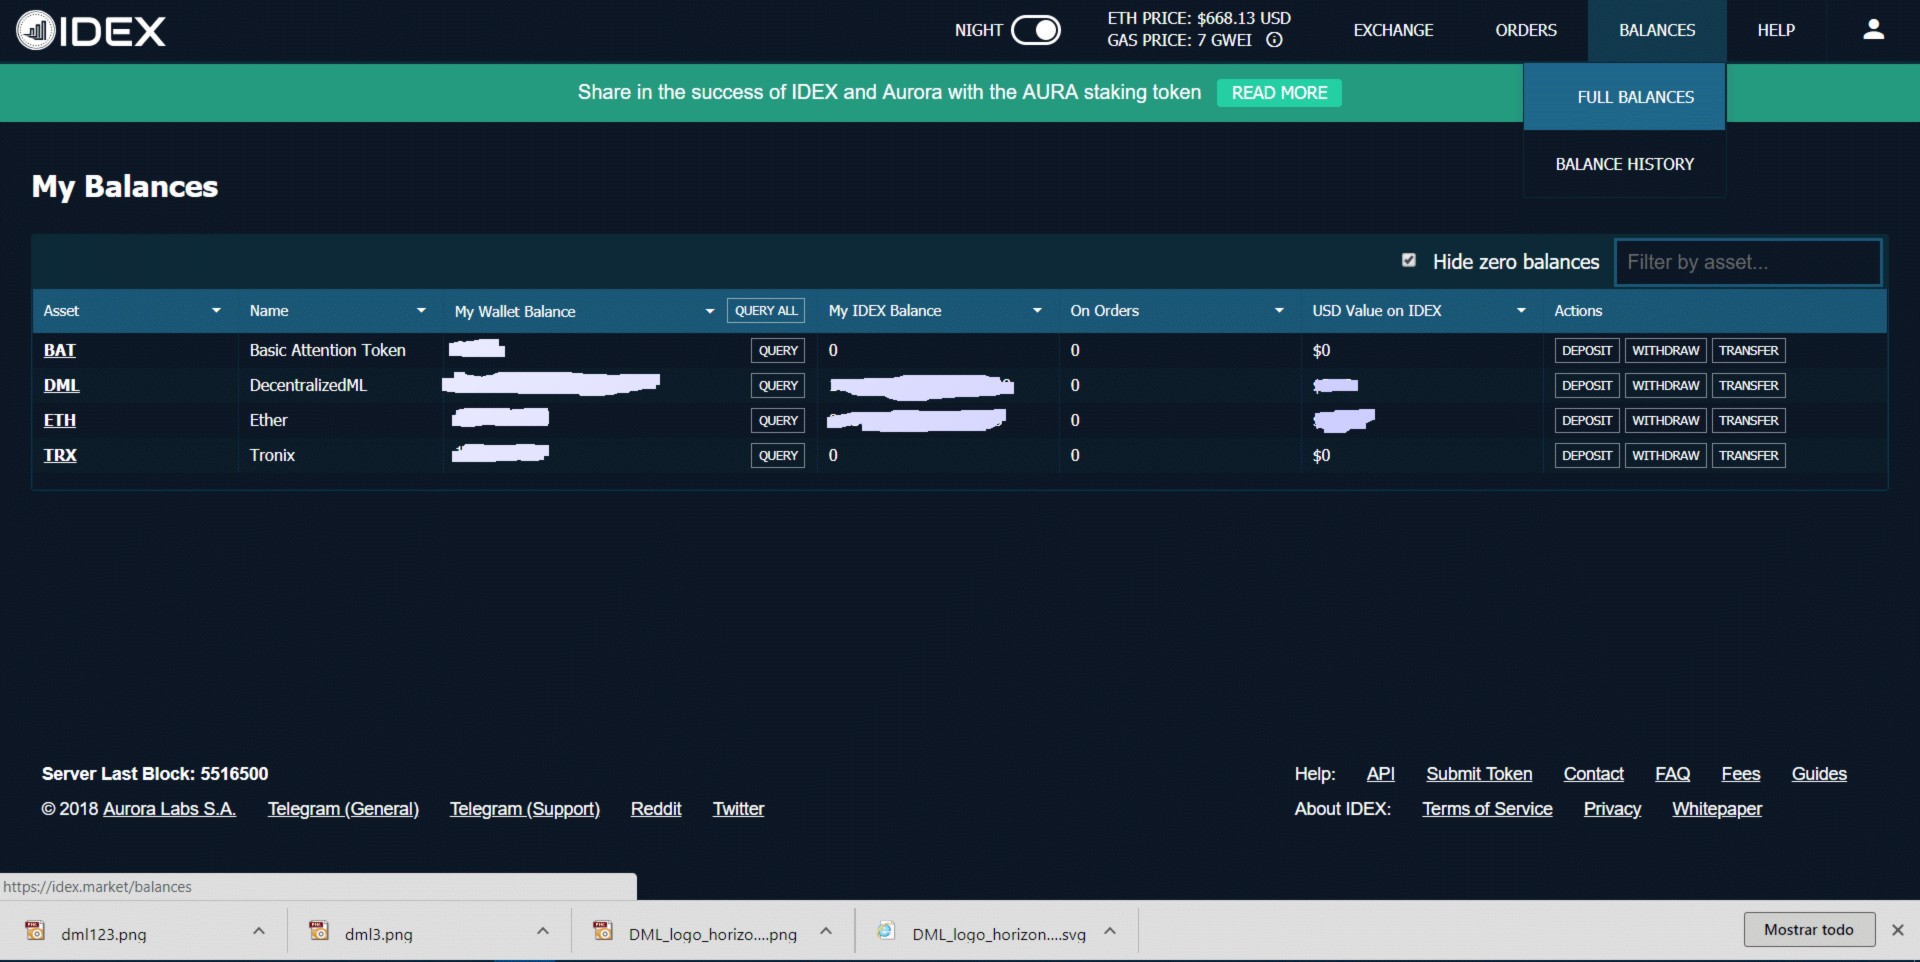Click the gas price info icon
This screenshot has width=1920, height=962.
click(1274, 40)
